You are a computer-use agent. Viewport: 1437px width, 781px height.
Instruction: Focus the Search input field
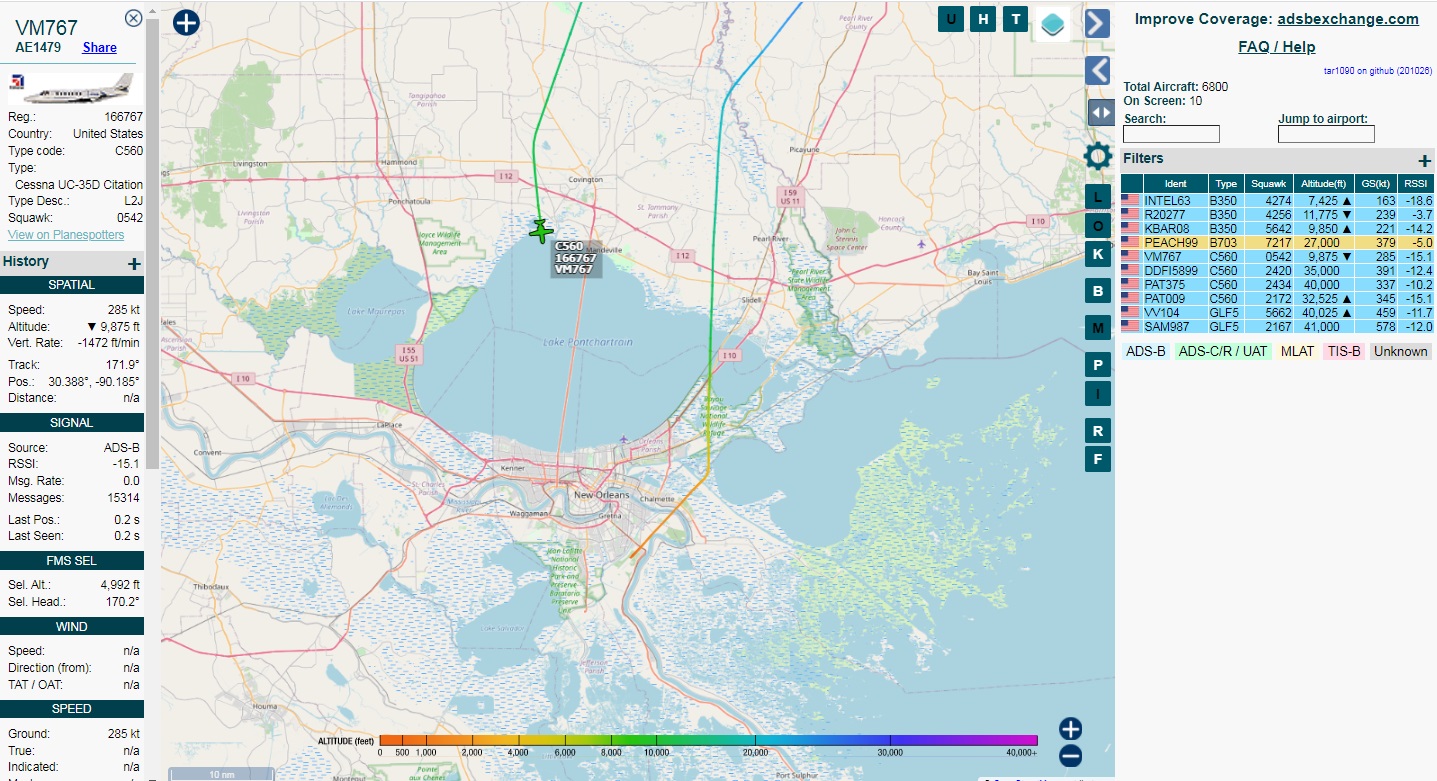[1172, 134]
